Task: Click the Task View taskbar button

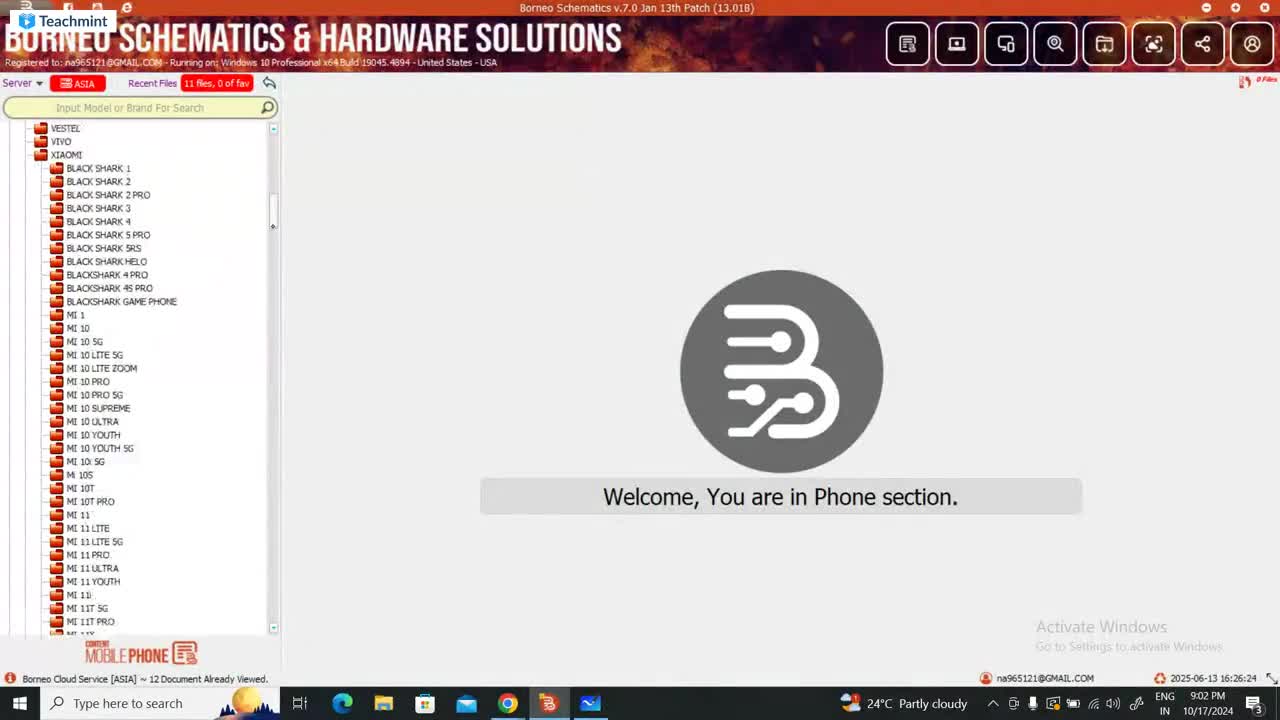Action: tap(299, 703)
